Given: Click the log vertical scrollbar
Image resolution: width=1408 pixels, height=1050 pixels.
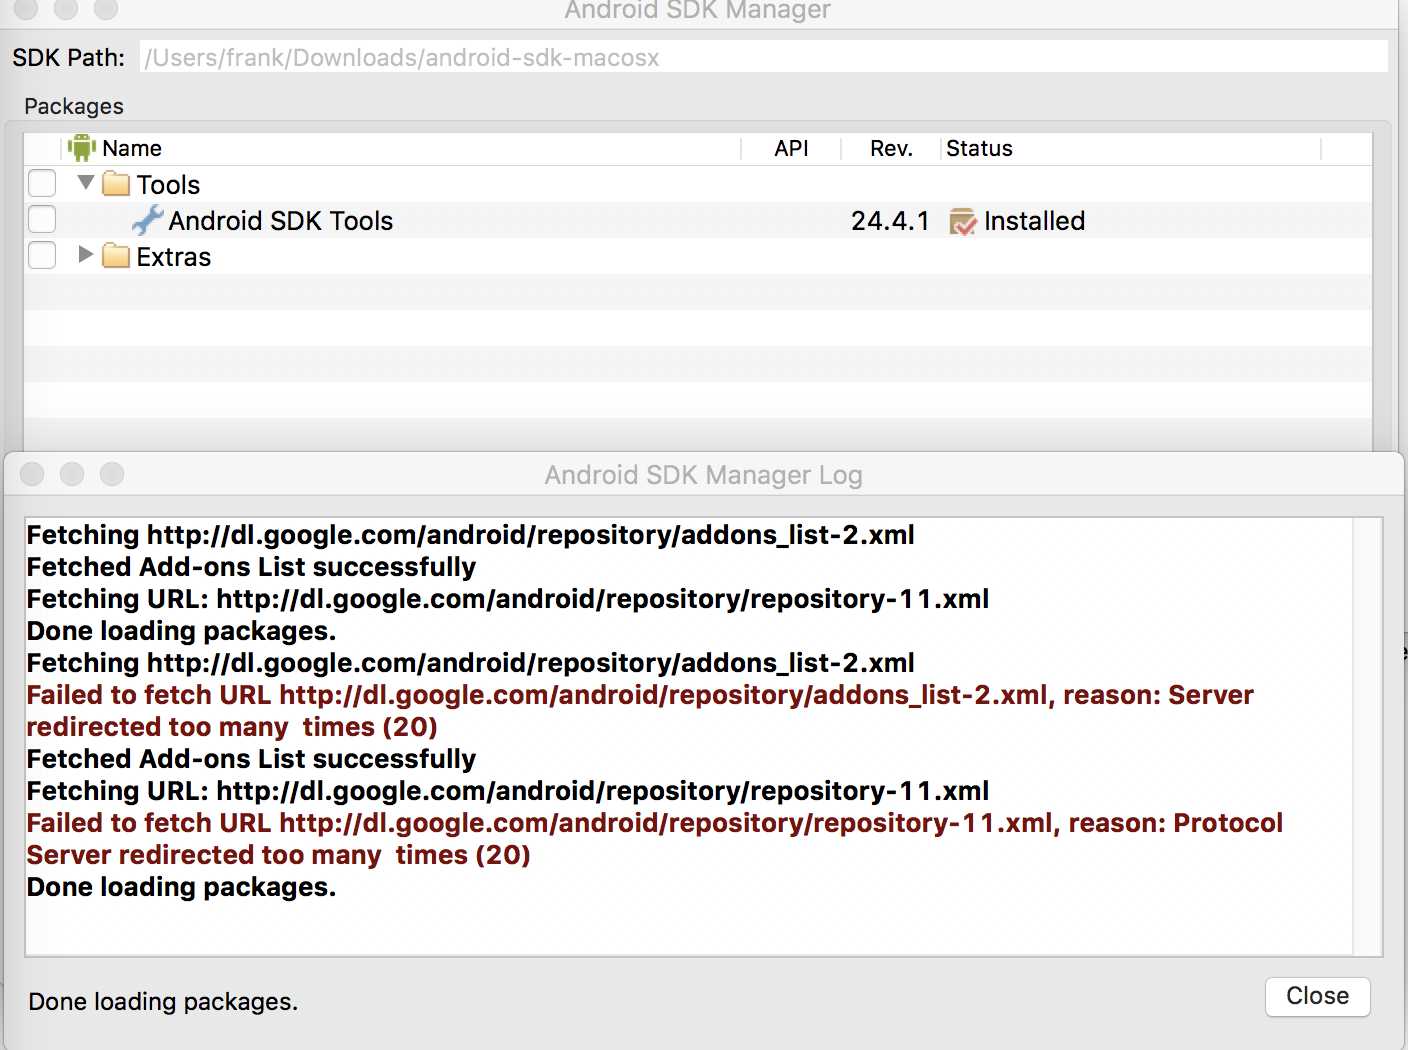Looking at the screenshot, I should (1367, 736).
